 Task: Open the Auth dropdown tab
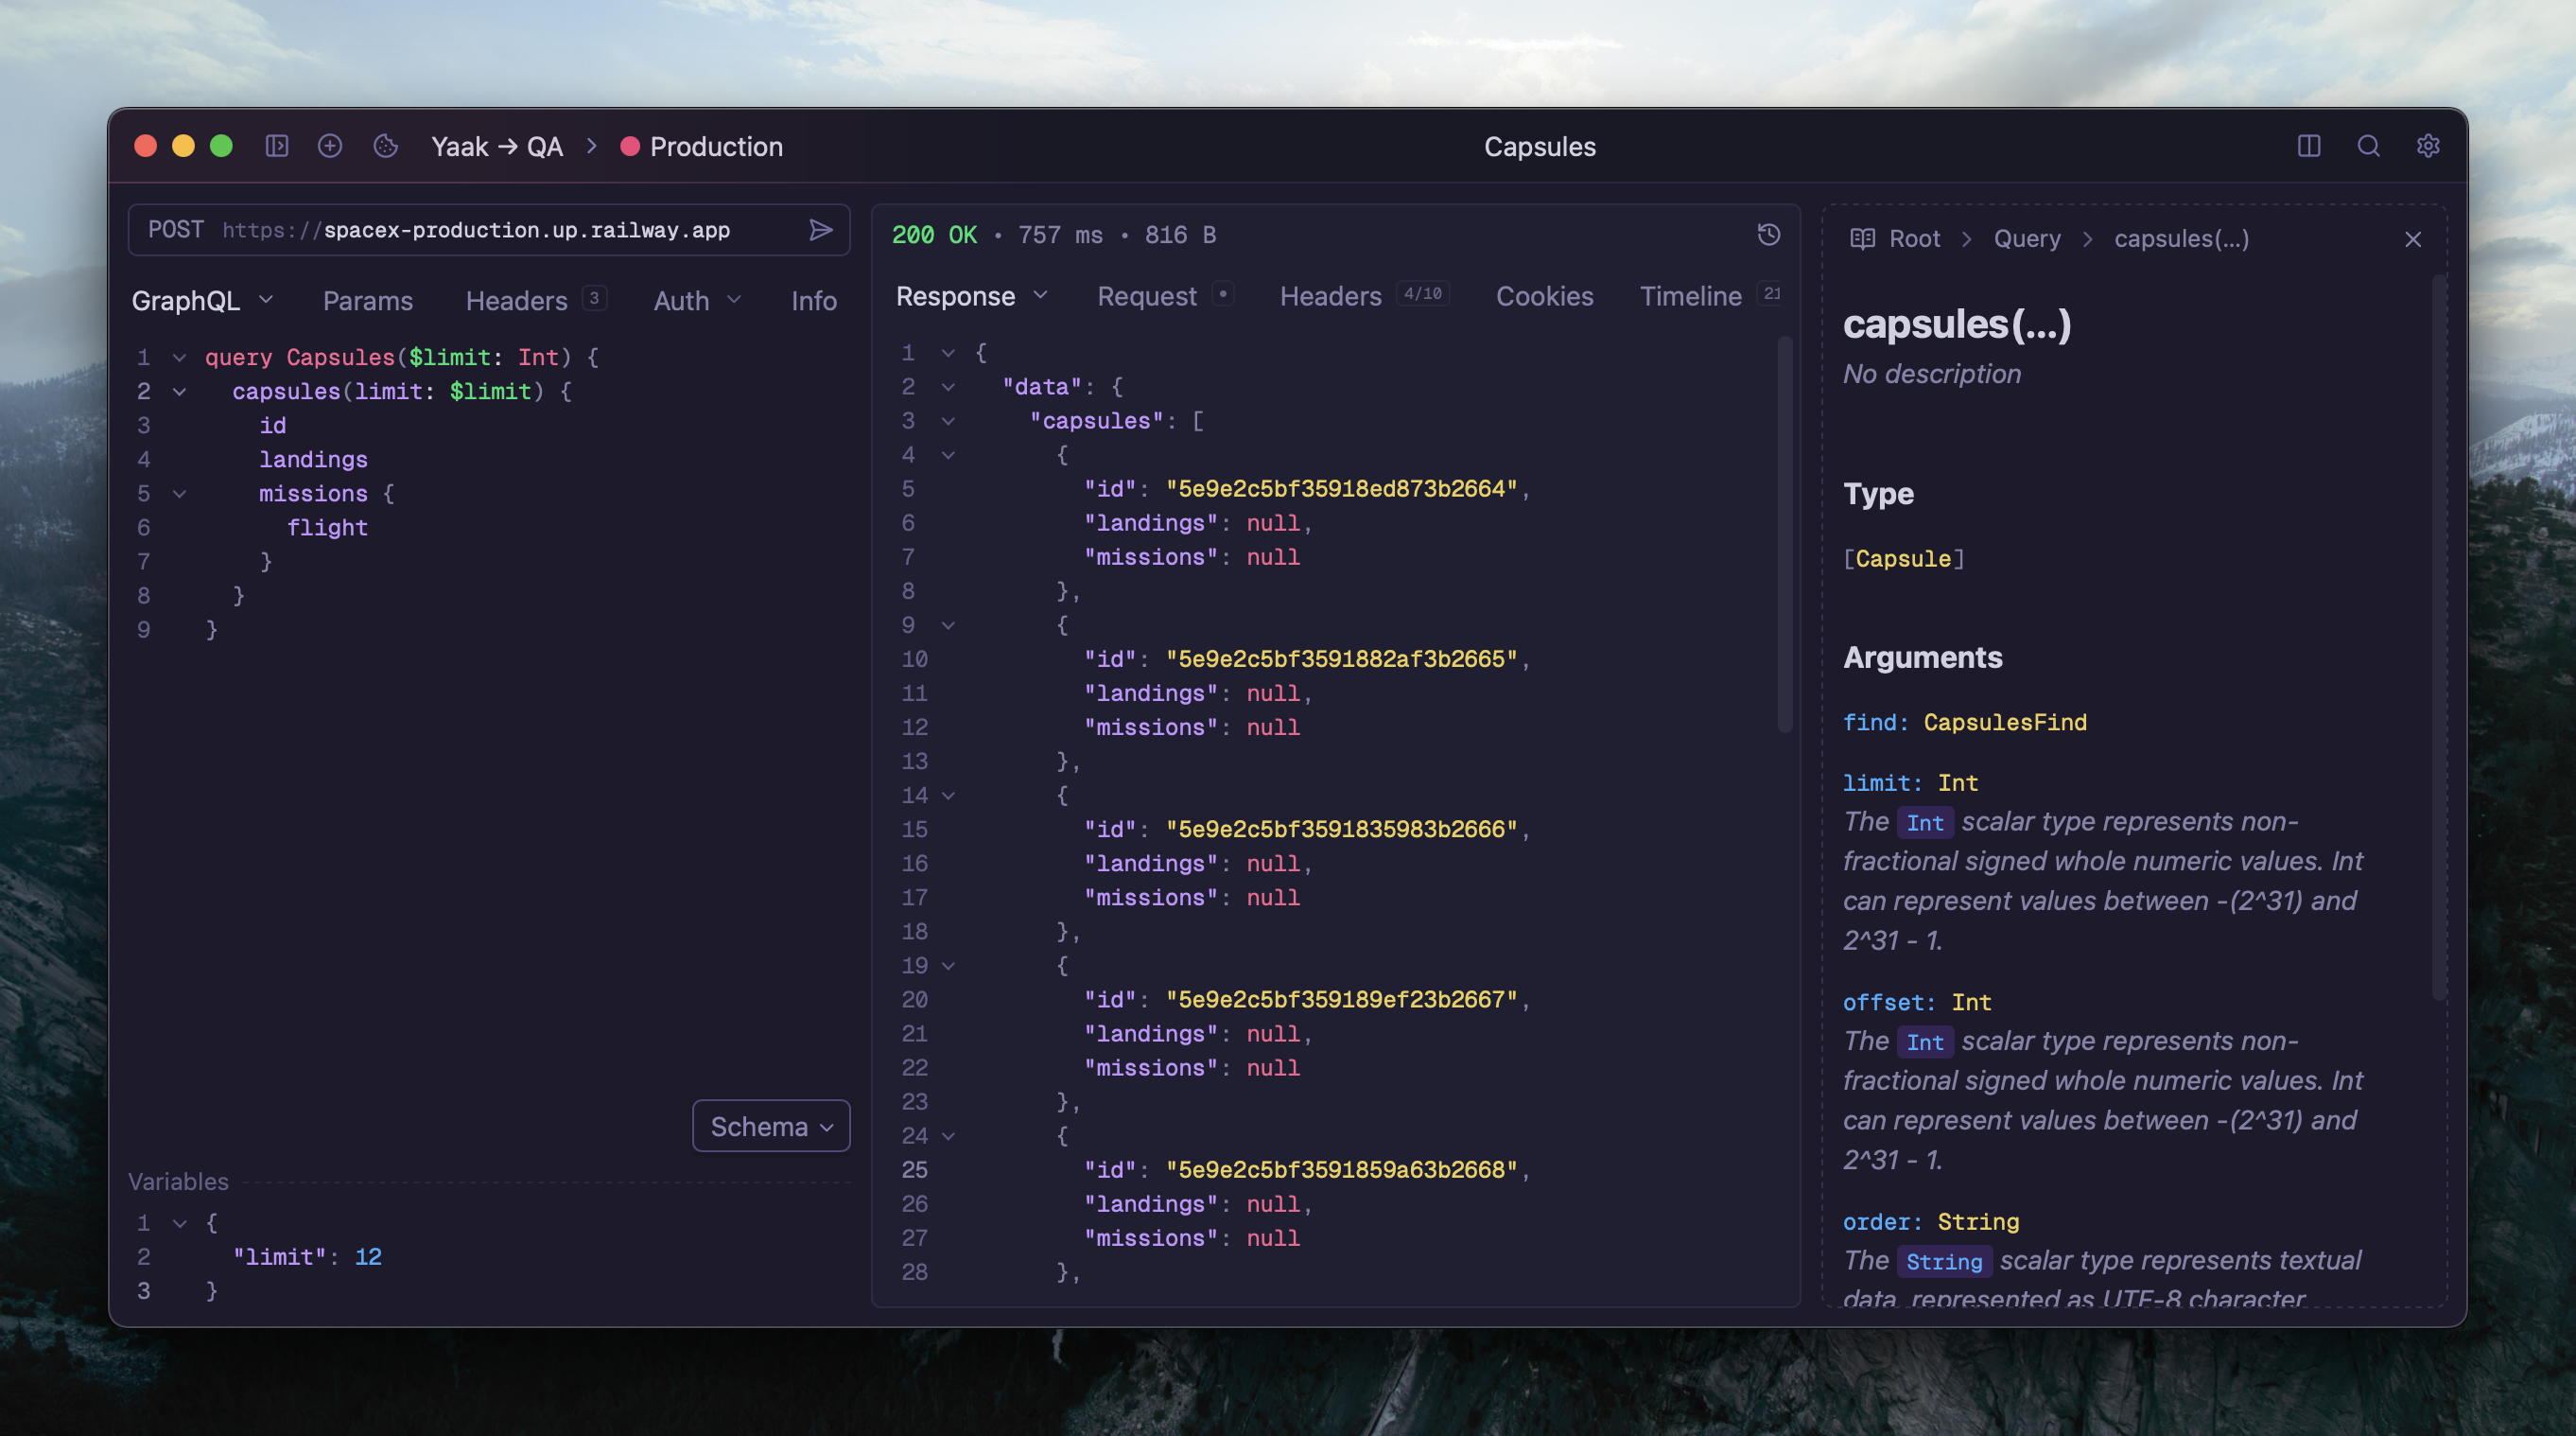[696, 301]
